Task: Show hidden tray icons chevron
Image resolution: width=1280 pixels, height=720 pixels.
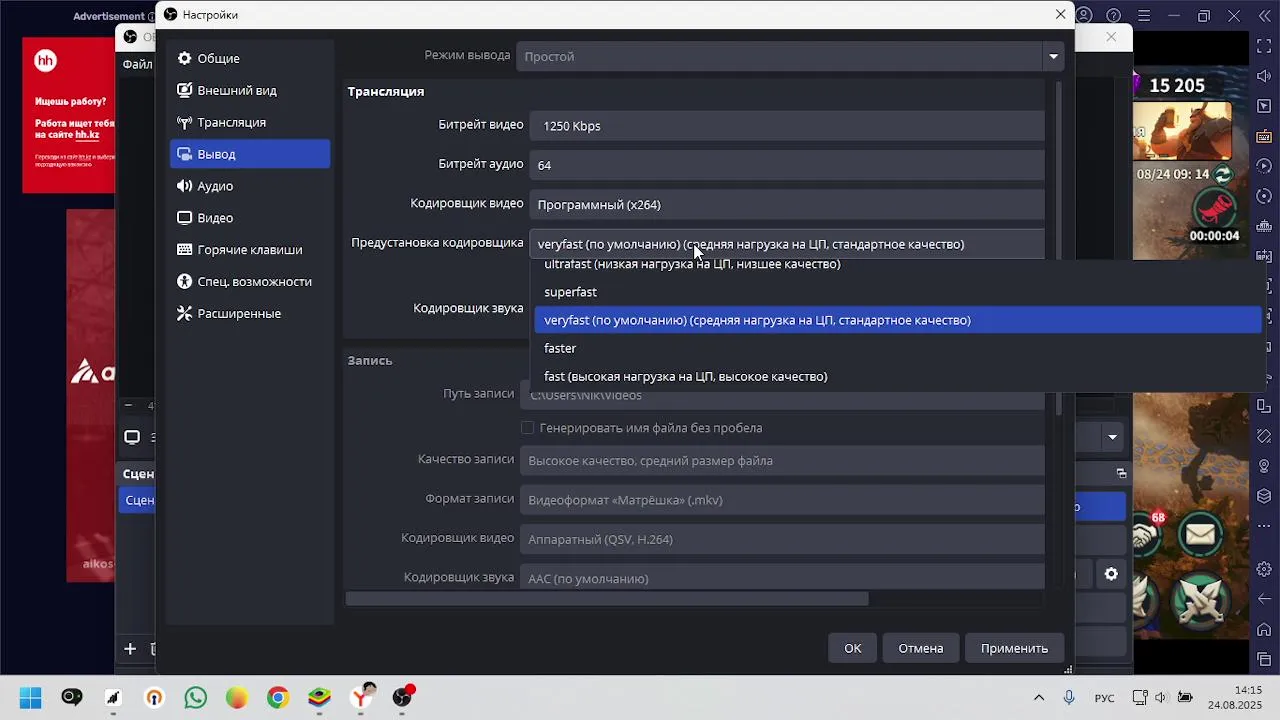Action: pos(1039,698)
